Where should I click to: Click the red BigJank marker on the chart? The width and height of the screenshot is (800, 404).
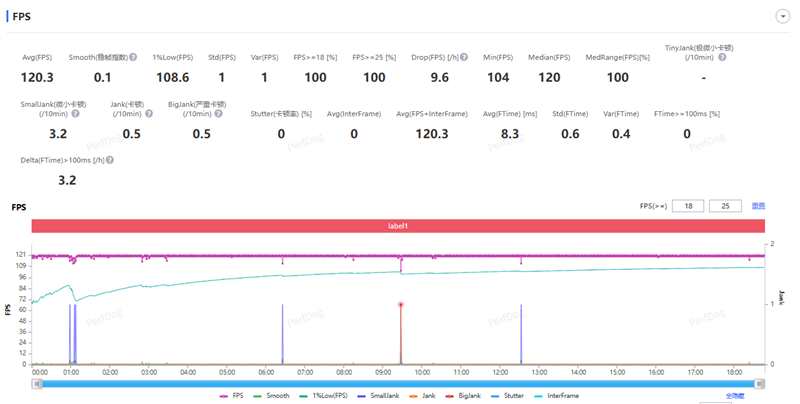point(401,305)
